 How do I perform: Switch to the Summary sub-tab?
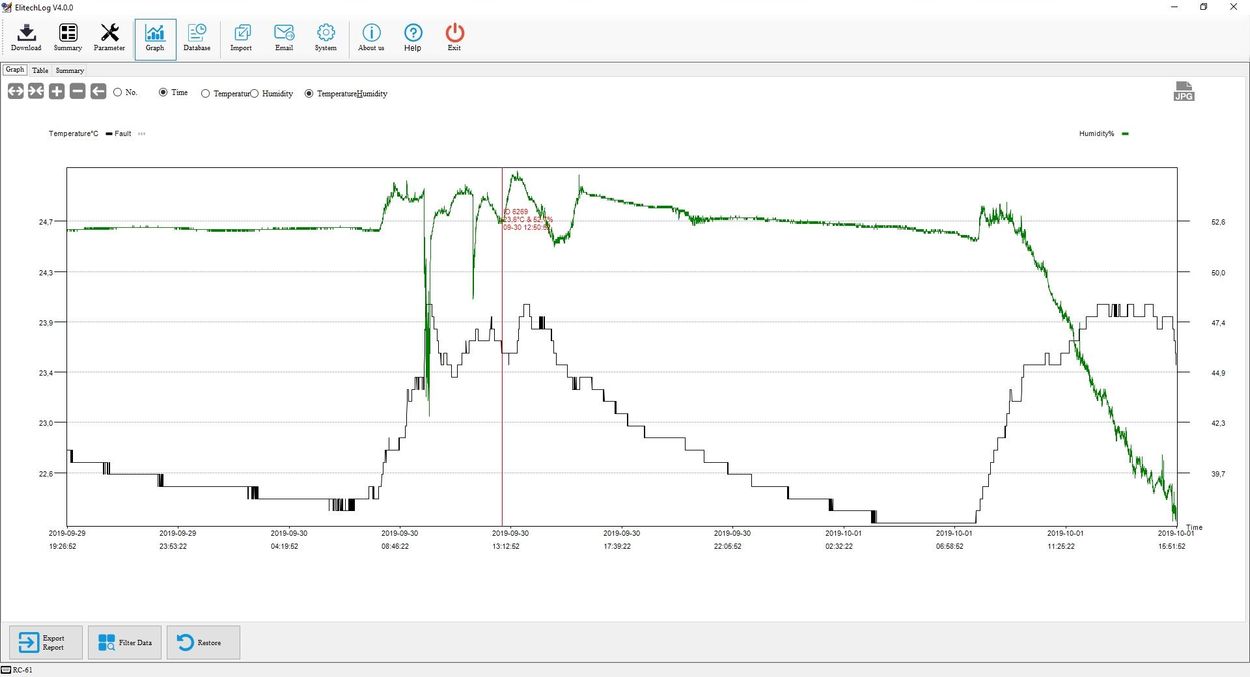pyautogui.click(x=70, y=70)
